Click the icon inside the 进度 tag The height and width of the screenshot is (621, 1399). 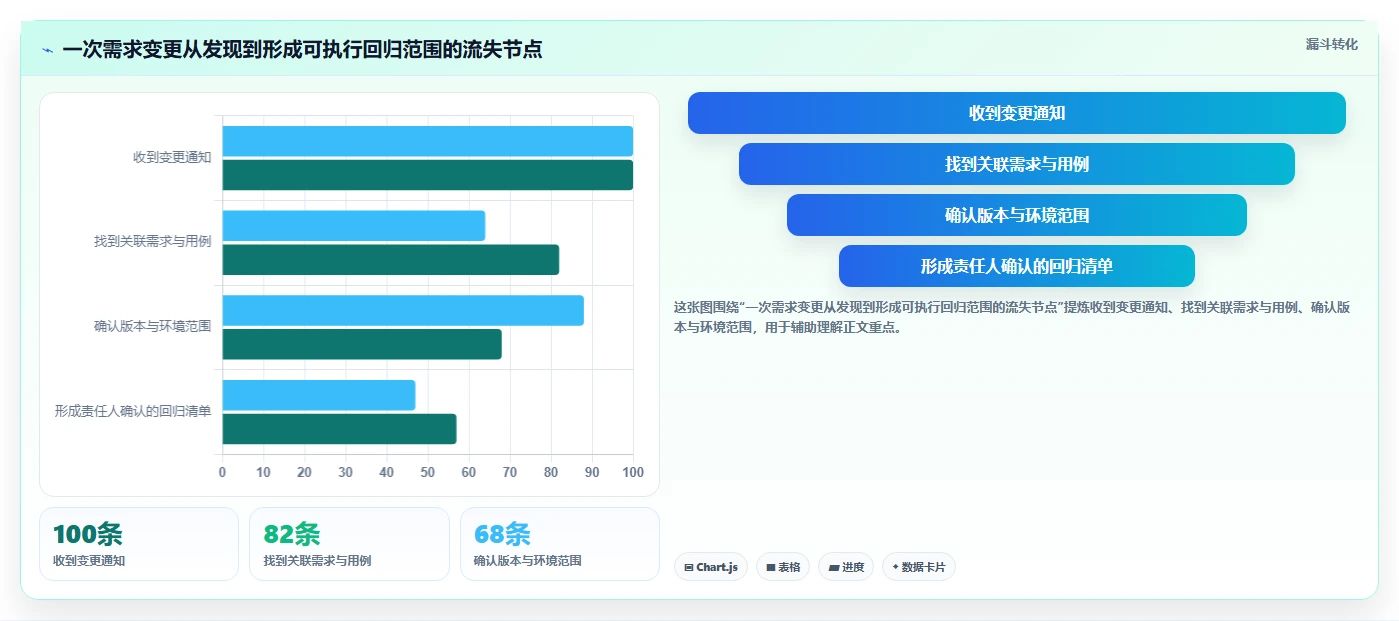833,567
